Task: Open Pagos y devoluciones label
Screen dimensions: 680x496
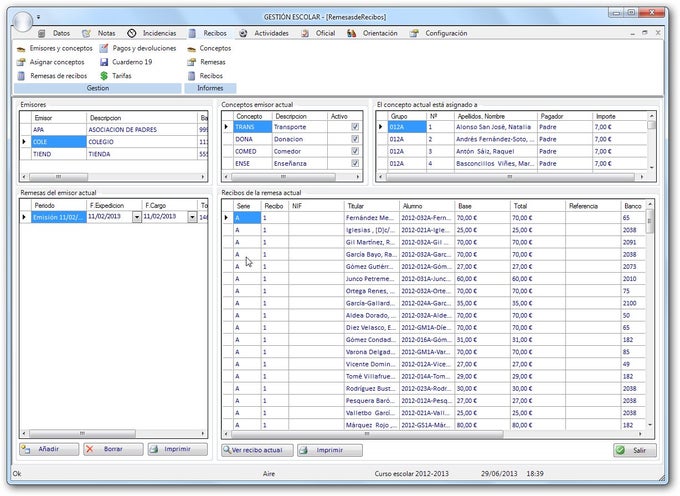Action: [x=144, y=49]
